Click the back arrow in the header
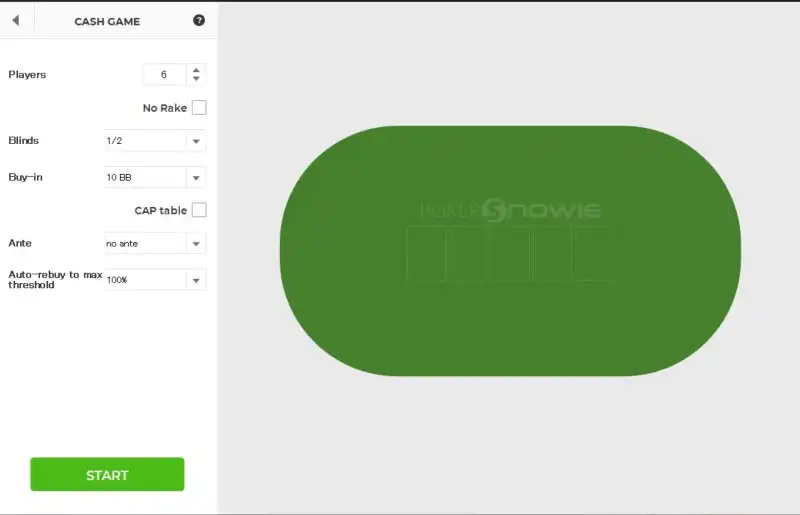 [15, 20]
